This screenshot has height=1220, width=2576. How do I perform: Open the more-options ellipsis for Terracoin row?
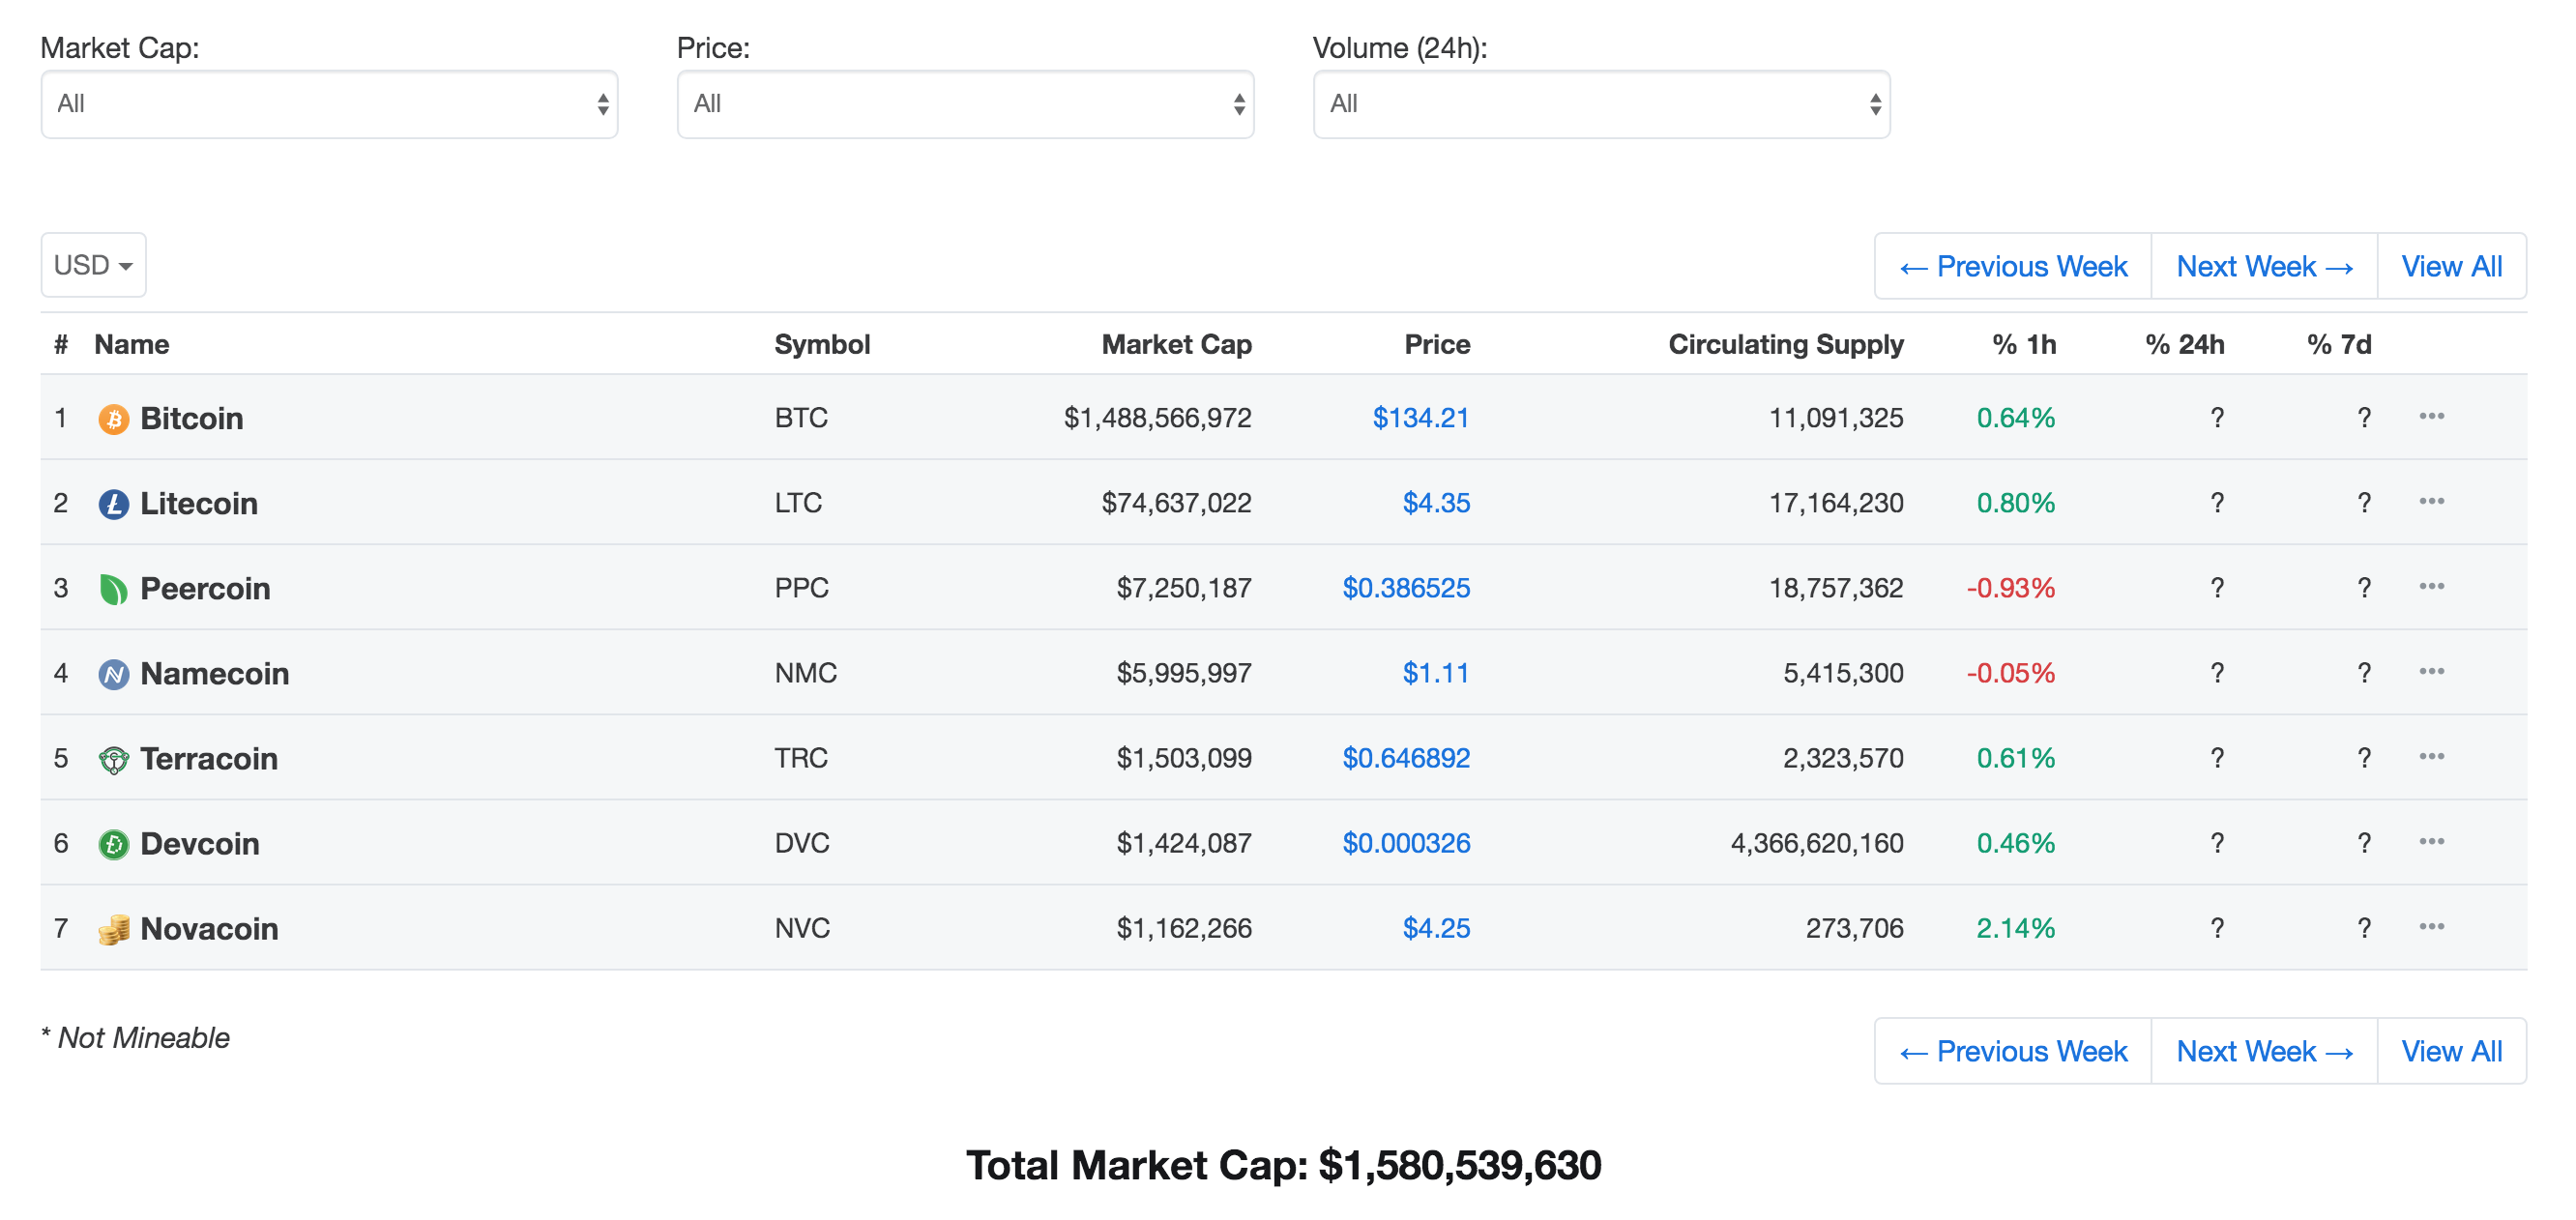[2431, 755]
